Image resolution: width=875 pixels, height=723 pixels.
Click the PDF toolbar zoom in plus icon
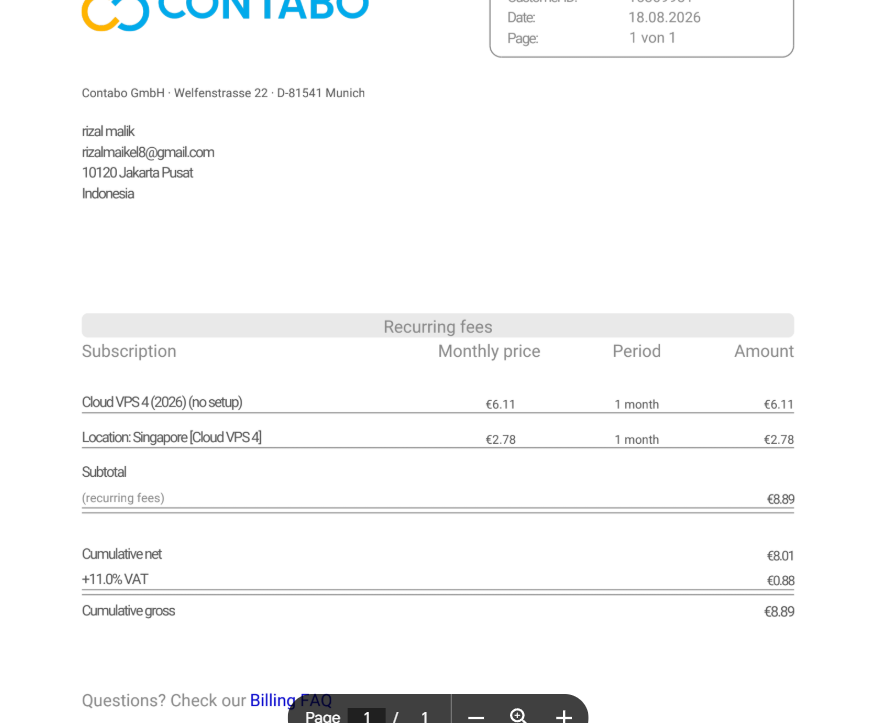tap(564, 716)
